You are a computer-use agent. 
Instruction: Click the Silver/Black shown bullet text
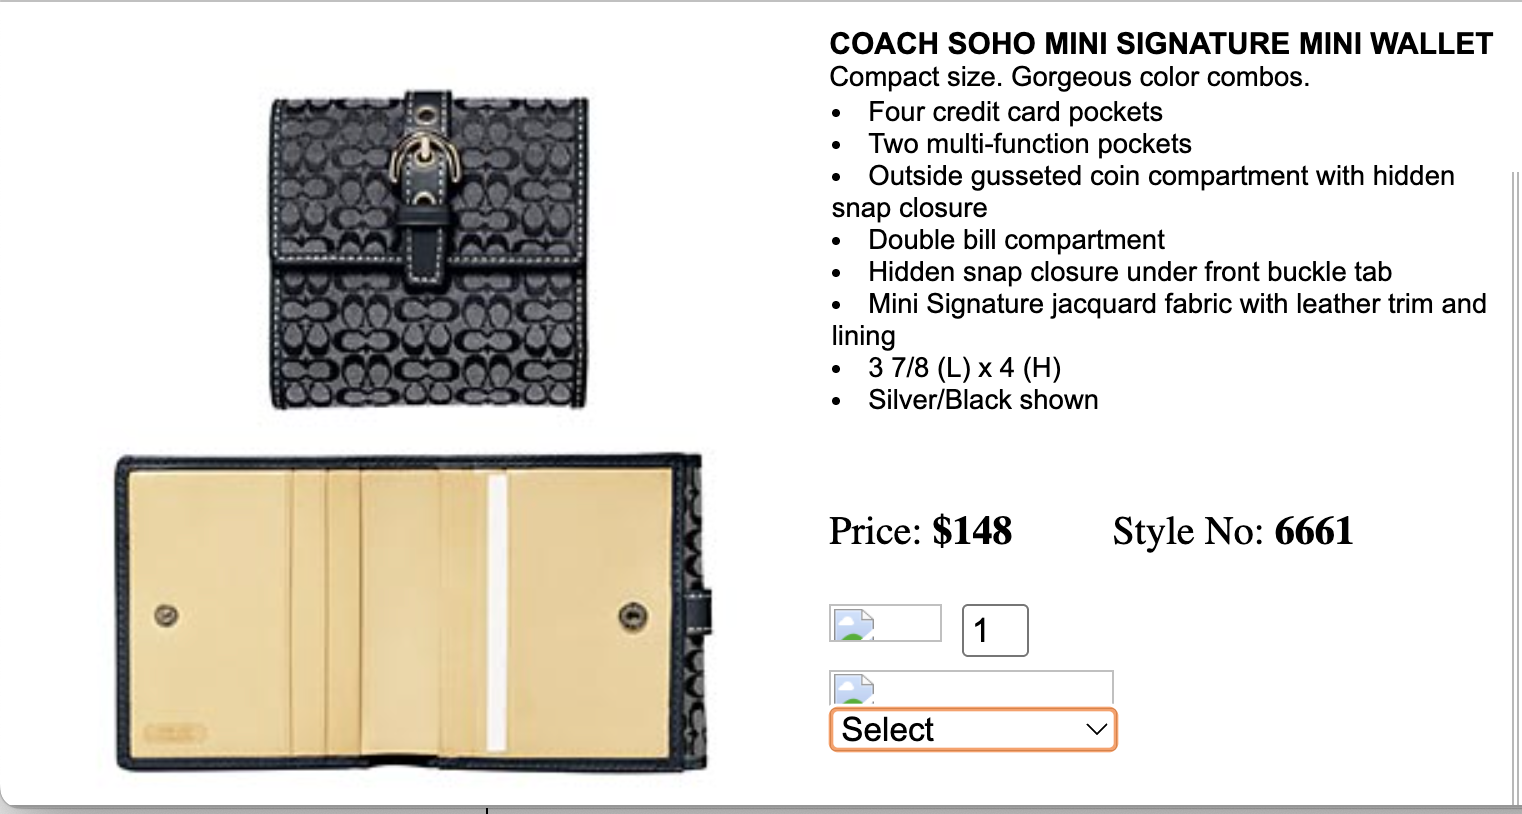pos(983,400)
